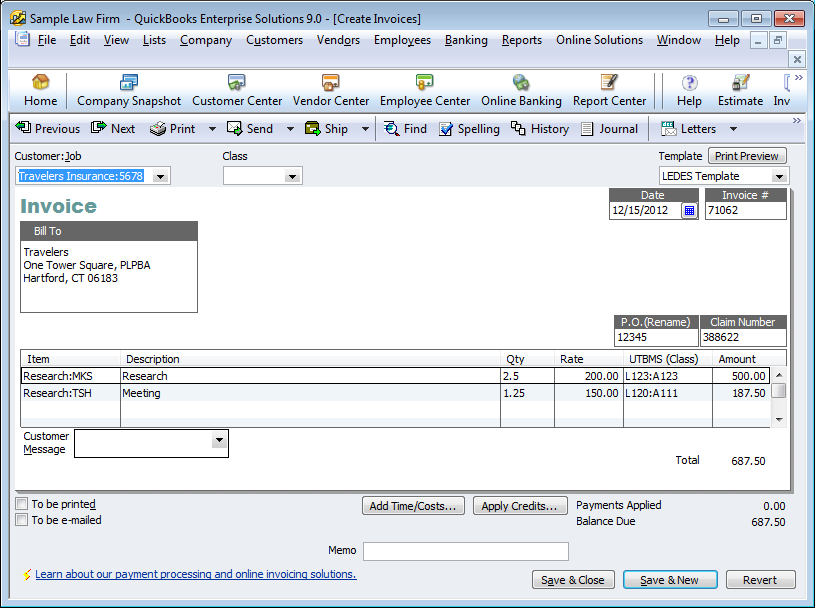Click the document icon beside File menu
Image resolution: width=815 pixels, height=608 pixels.
(x=22, y=39)
